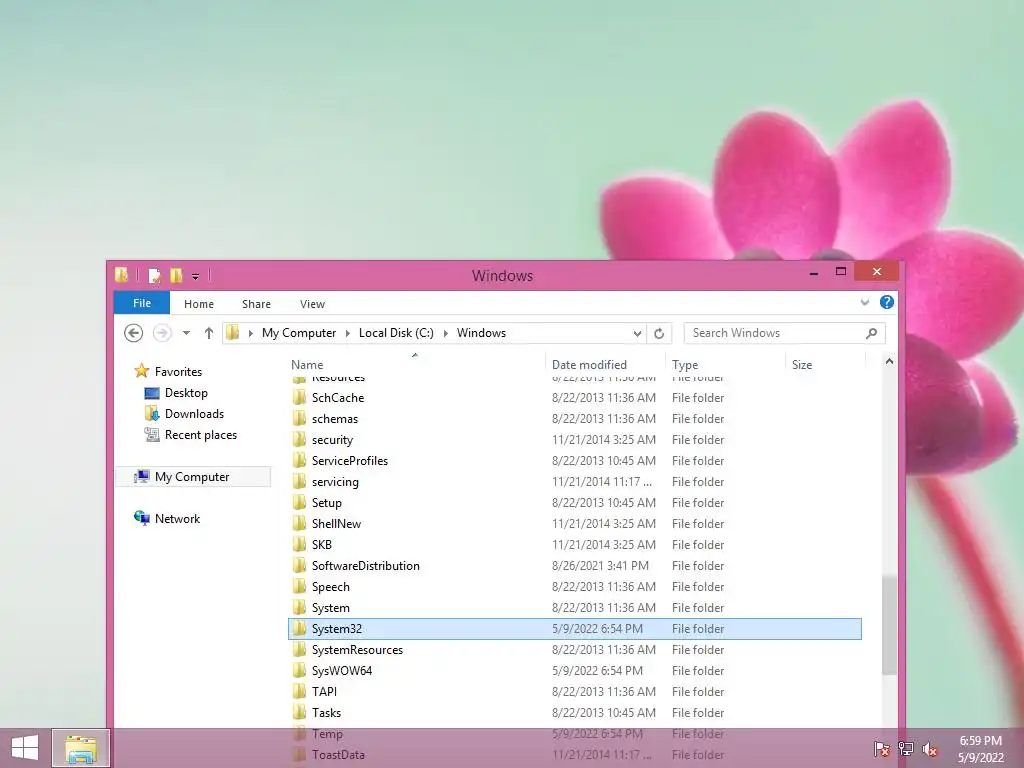Screen dimensions: 1024x768
Task: Open the Help question mark icon
Action: (x=887, y=302)
